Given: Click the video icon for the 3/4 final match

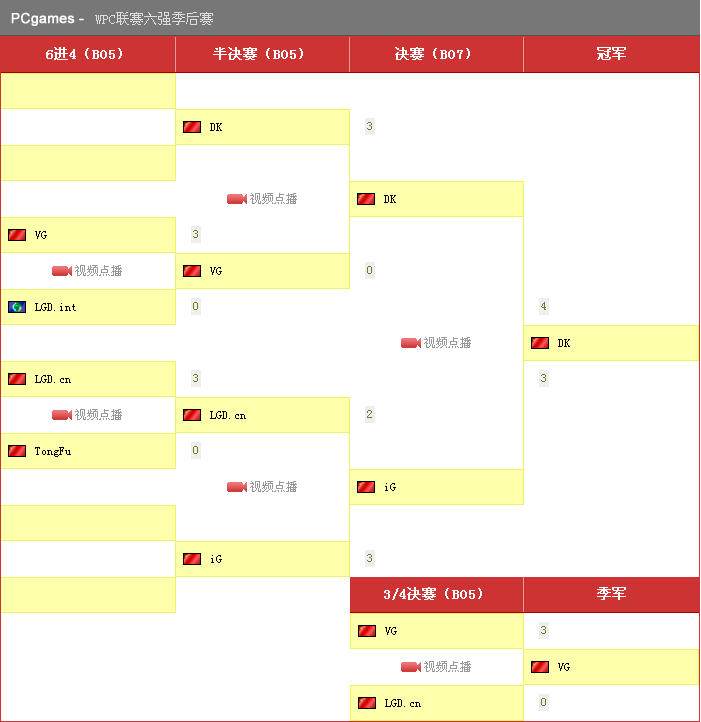Looking at the screenshot, I should 411,667.
